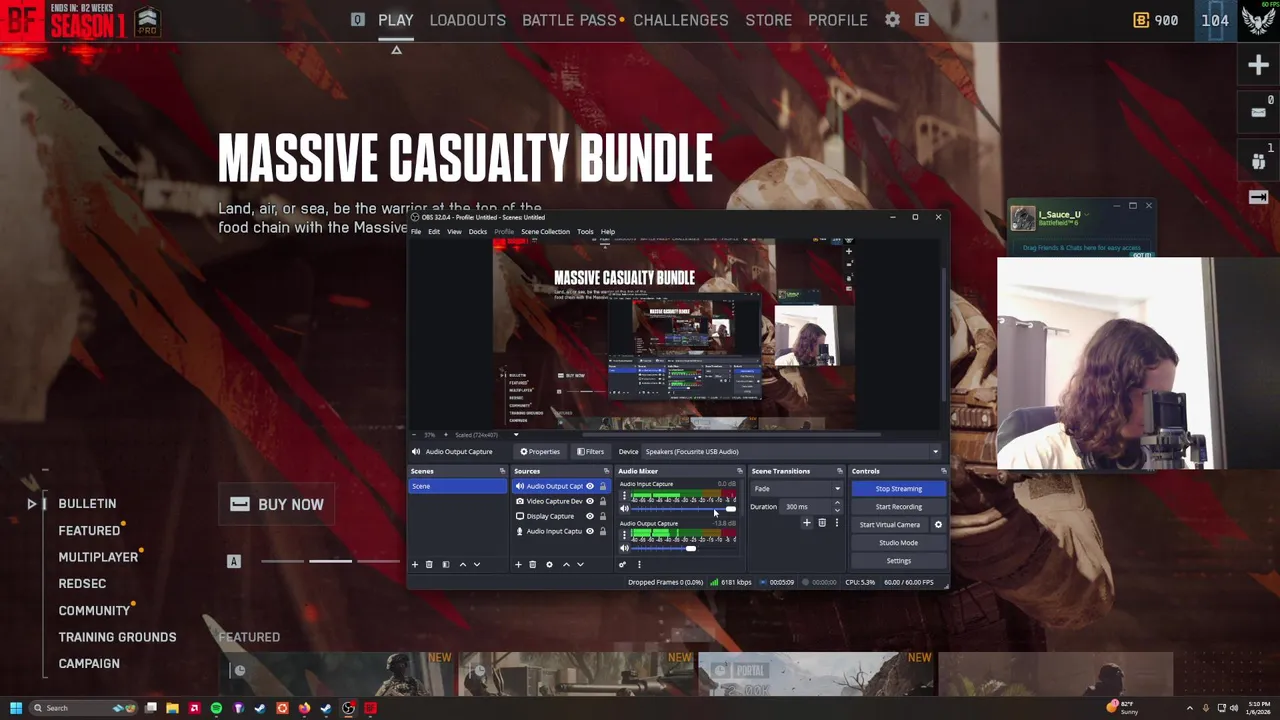
Task: Remove selected source with trash icon
Action: click(x=532, y=565)
